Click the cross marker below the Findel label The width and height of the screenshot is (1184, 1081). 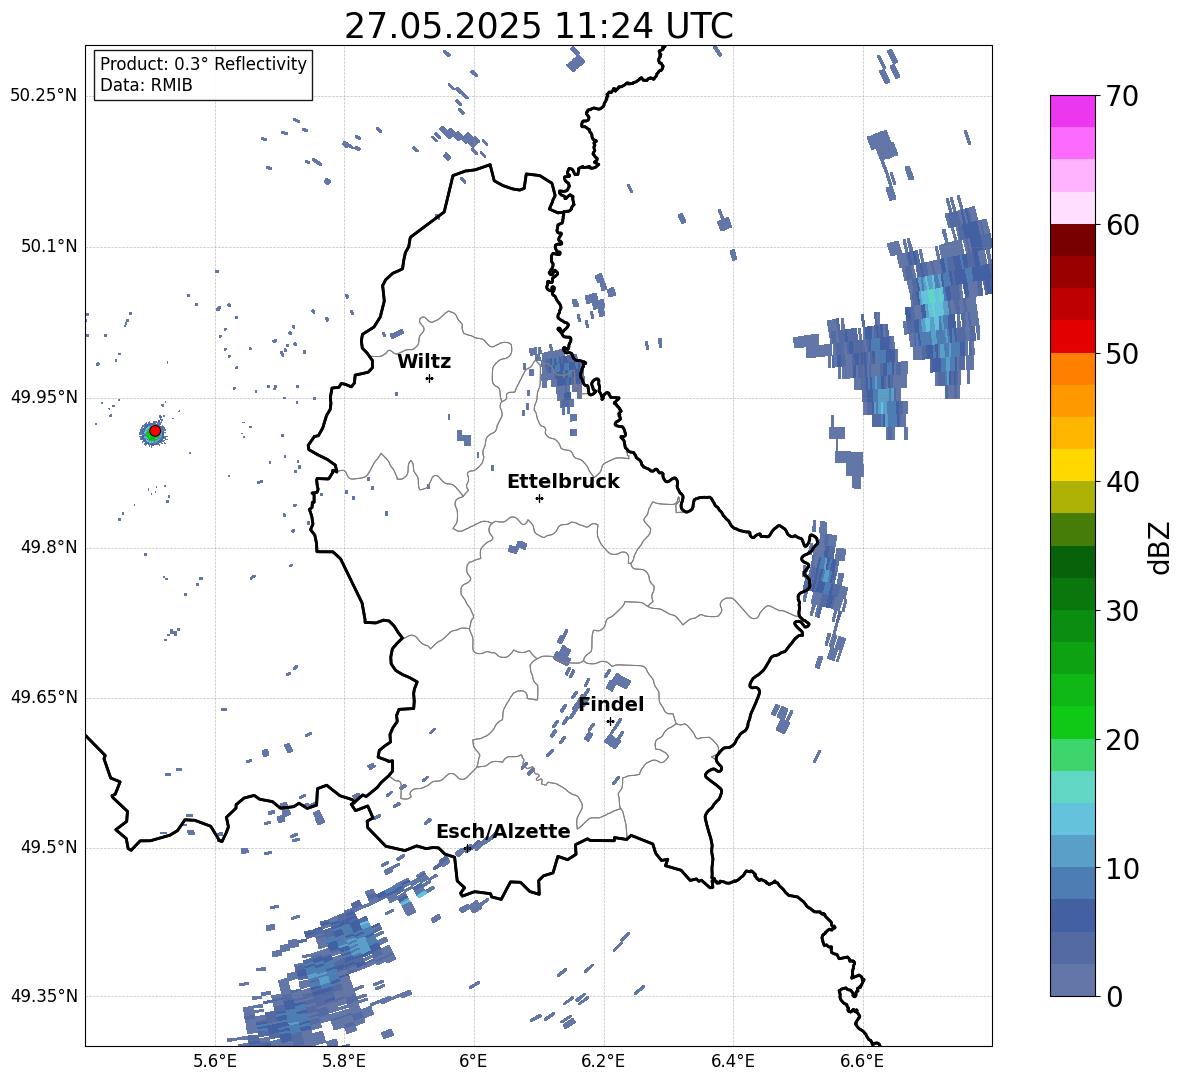610,722
